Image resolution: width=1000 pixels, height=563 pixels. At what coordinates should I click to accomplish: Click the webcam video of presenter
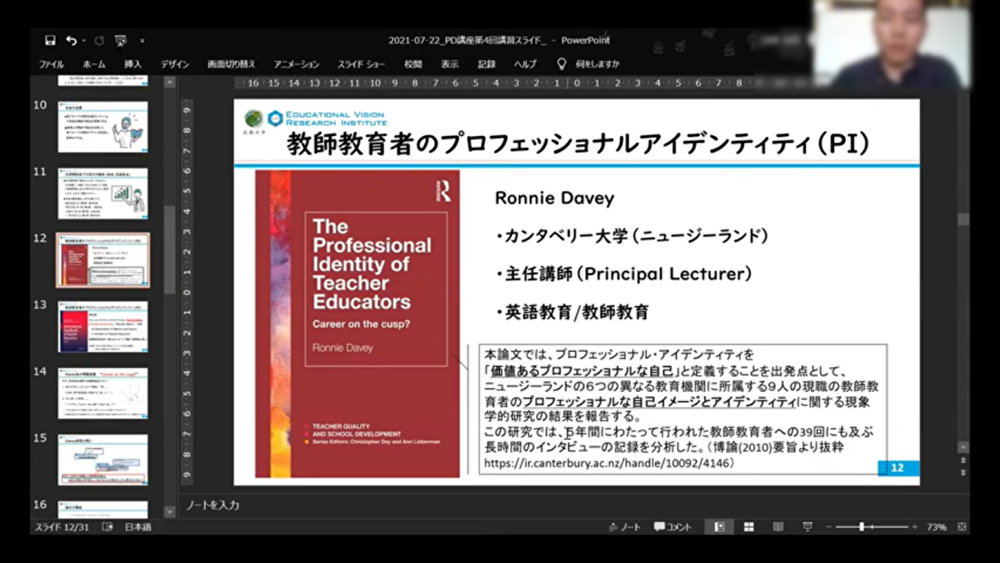point(892,45)
